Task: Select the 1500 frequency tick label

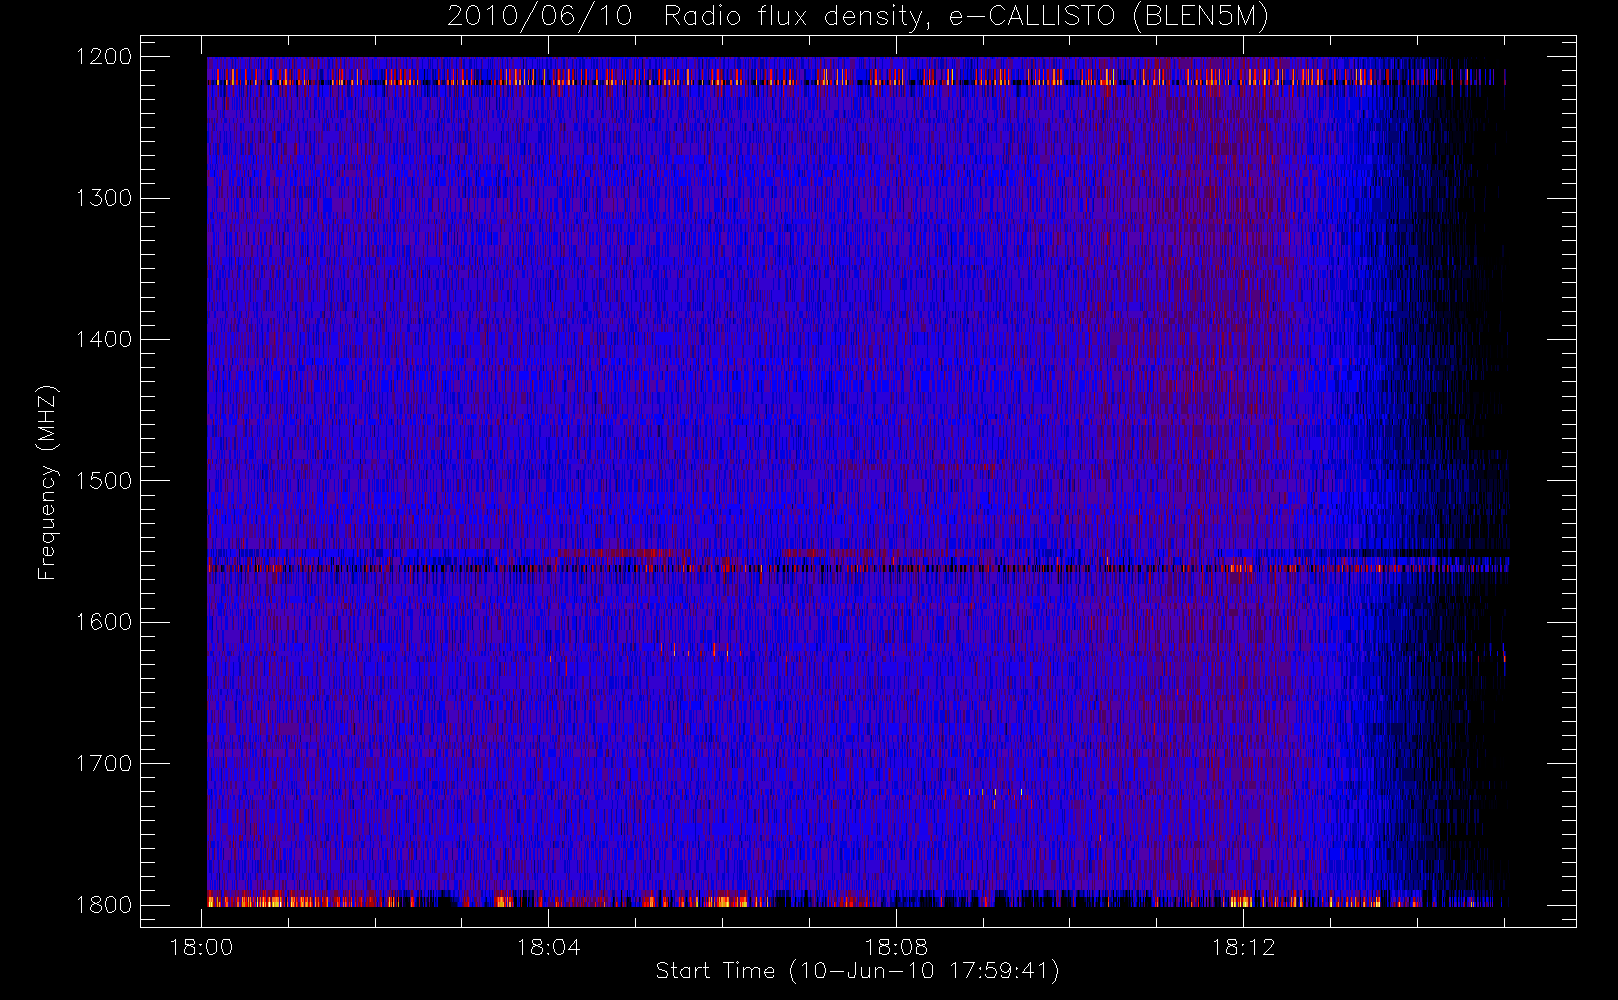Action: 104,481
